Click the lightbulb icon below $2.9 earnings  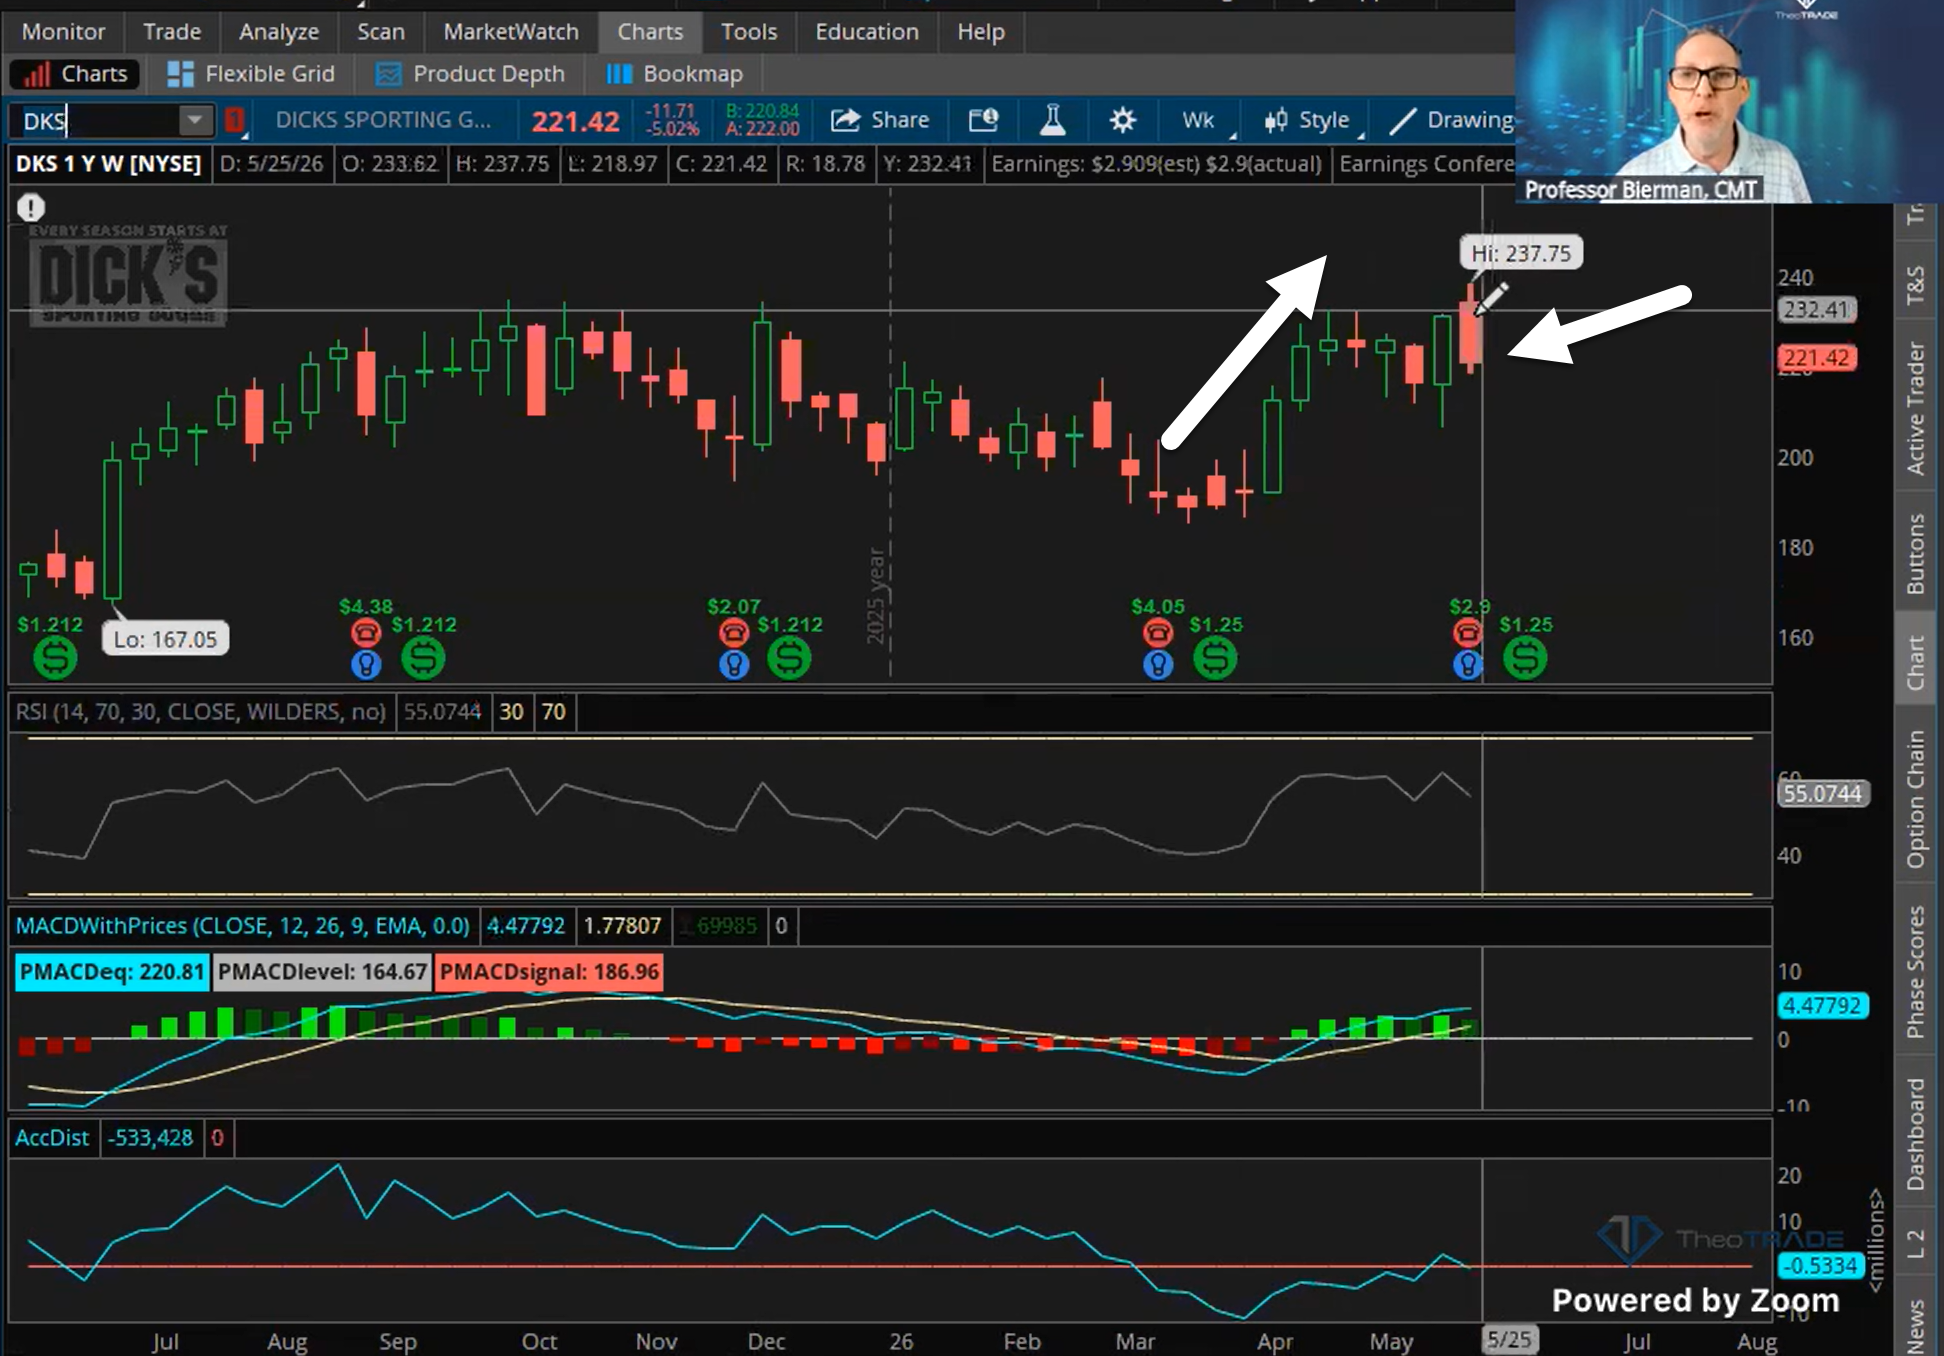[x=1467, y=664]
